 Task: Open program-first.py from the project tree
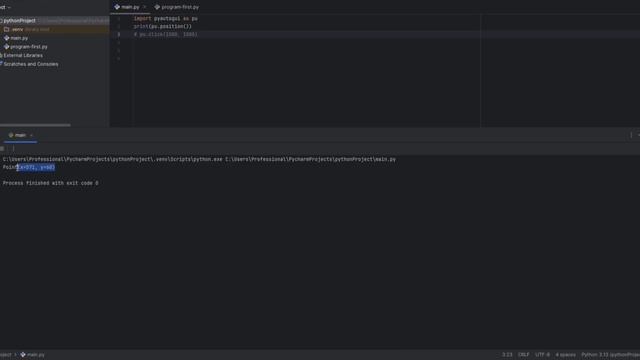(x=29, y=47)
